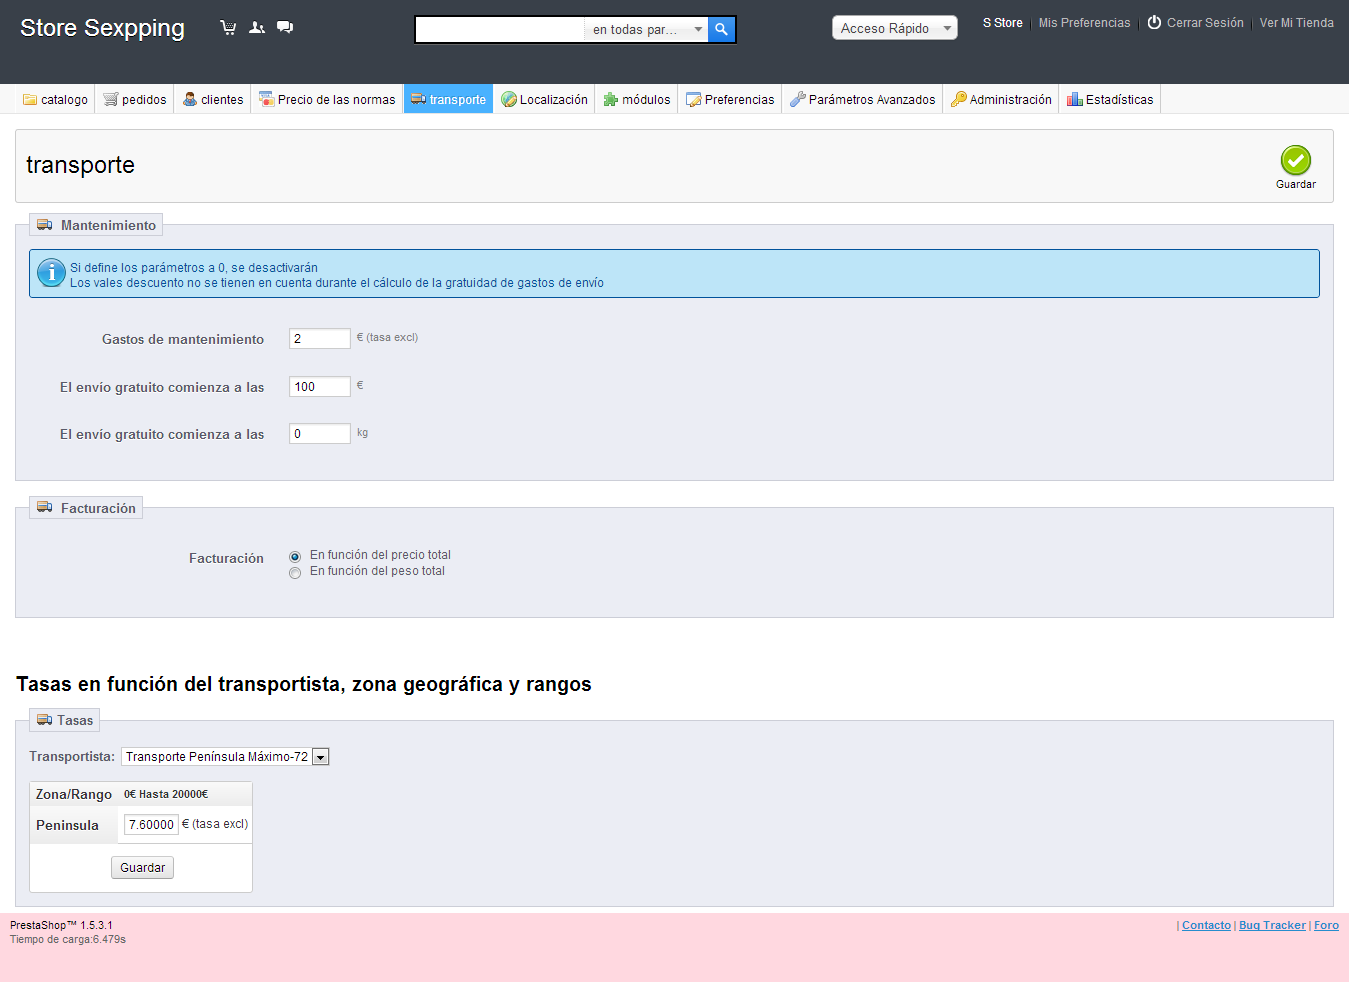Click the power icon beside Cerrar Sesión

coord(1154,22)
